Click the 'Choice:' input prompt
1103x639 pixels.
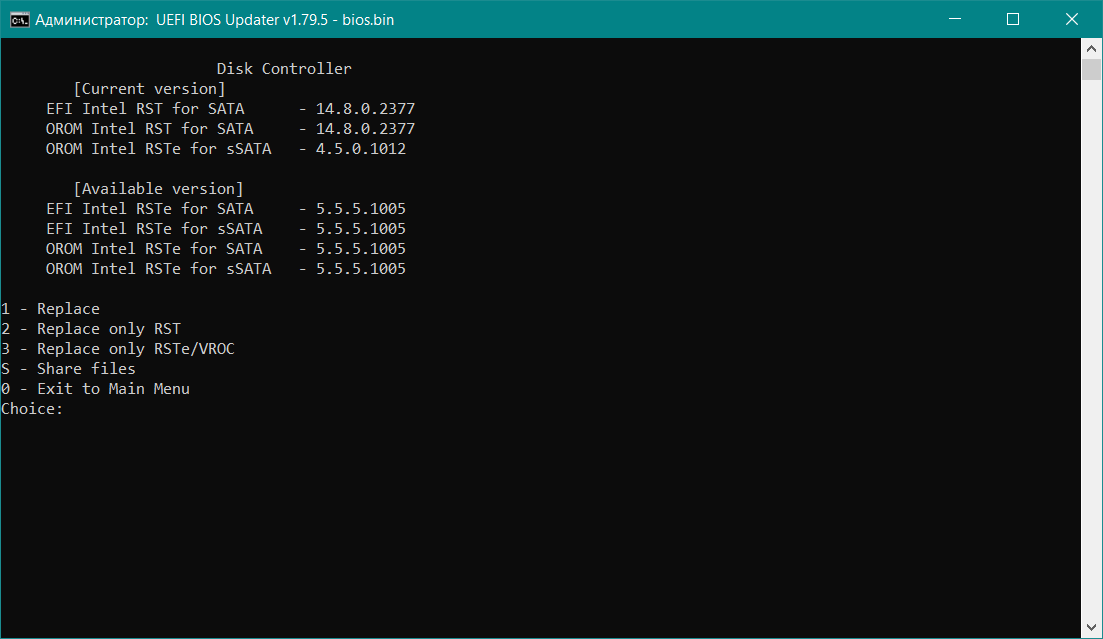point(33,409)
